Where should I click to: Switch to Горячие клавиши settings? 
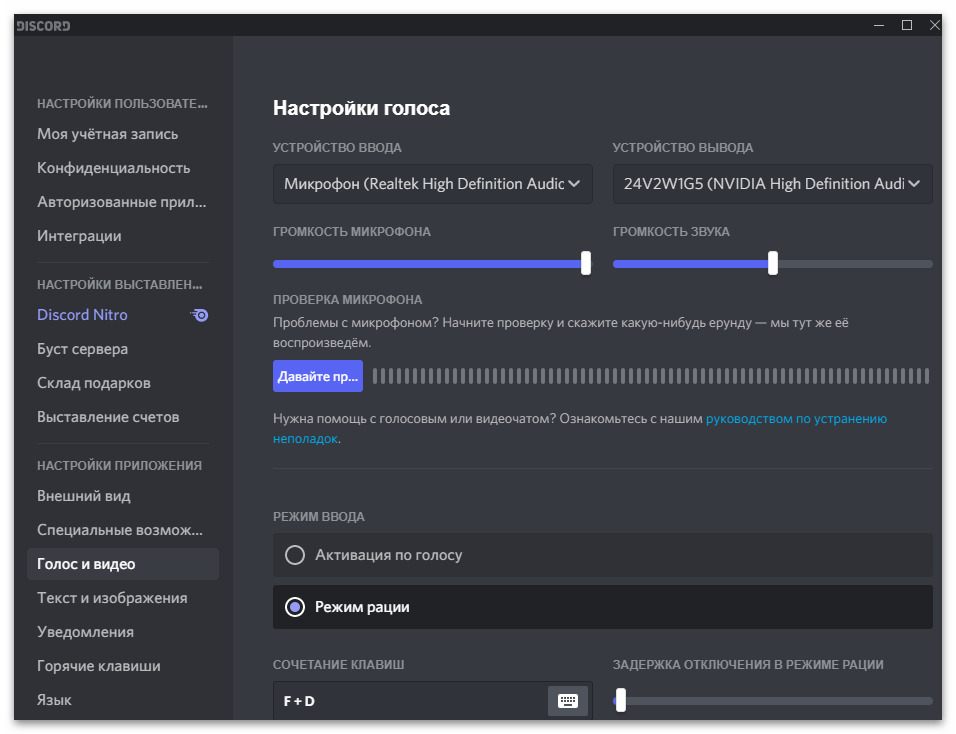click(x=98, y=666)
